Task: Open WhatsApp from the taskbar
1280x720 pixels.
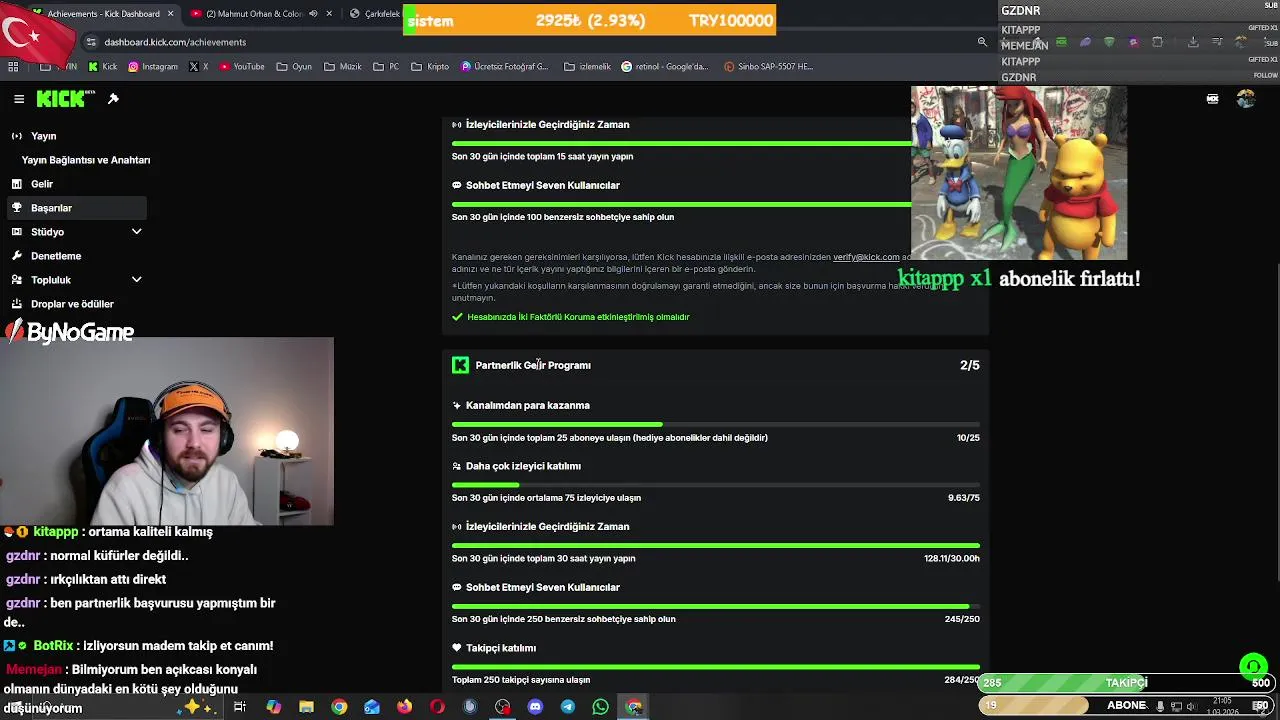Action: coord(600,707)
